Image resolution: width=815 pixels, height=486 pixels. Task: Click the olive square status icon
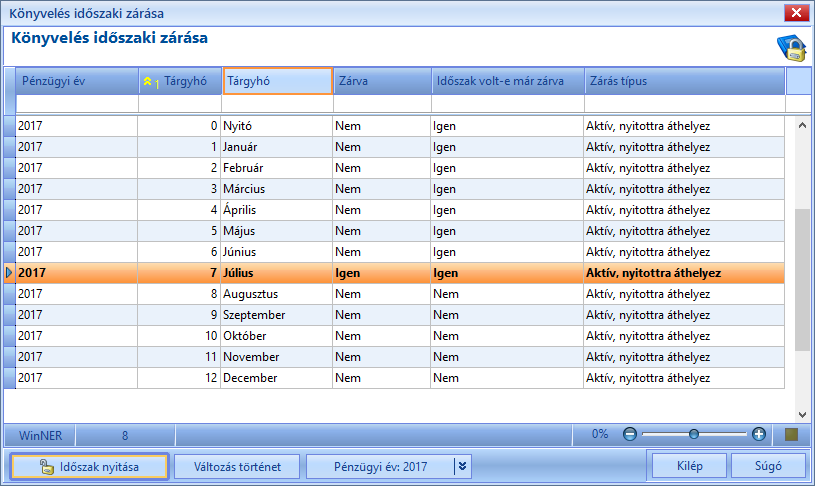[791, 435]
